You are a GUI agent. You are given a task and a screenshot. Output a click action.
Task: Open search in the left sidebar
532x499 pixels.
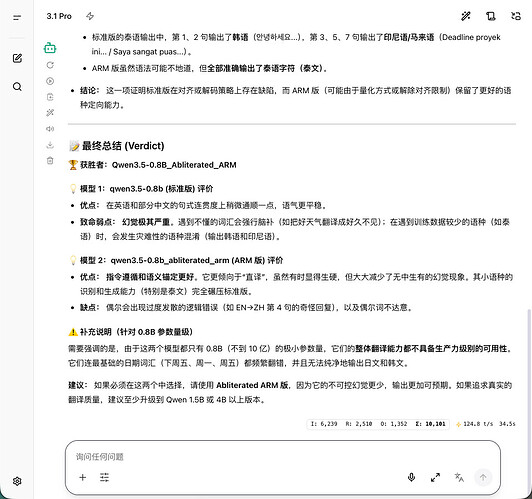17,87
